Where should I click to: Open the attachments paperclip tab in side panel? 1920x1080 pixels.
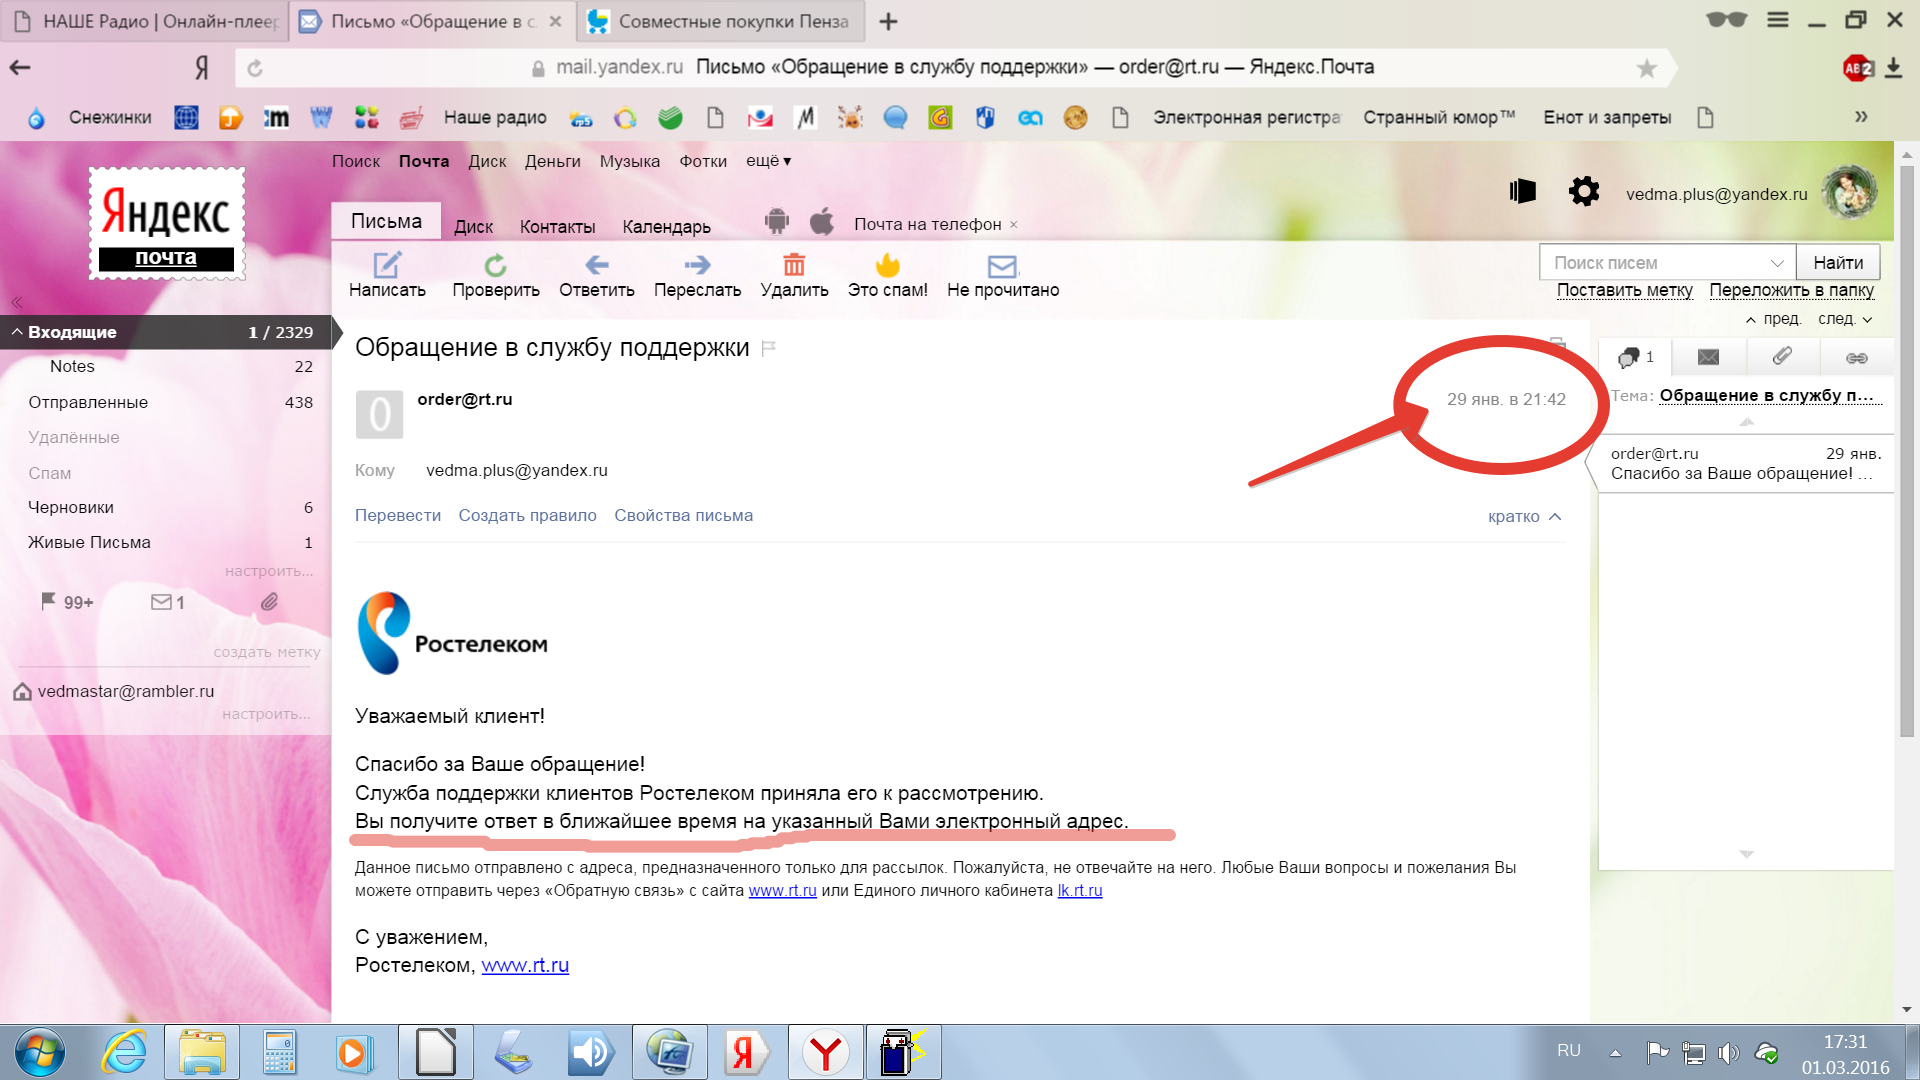tap(1782, 356)
